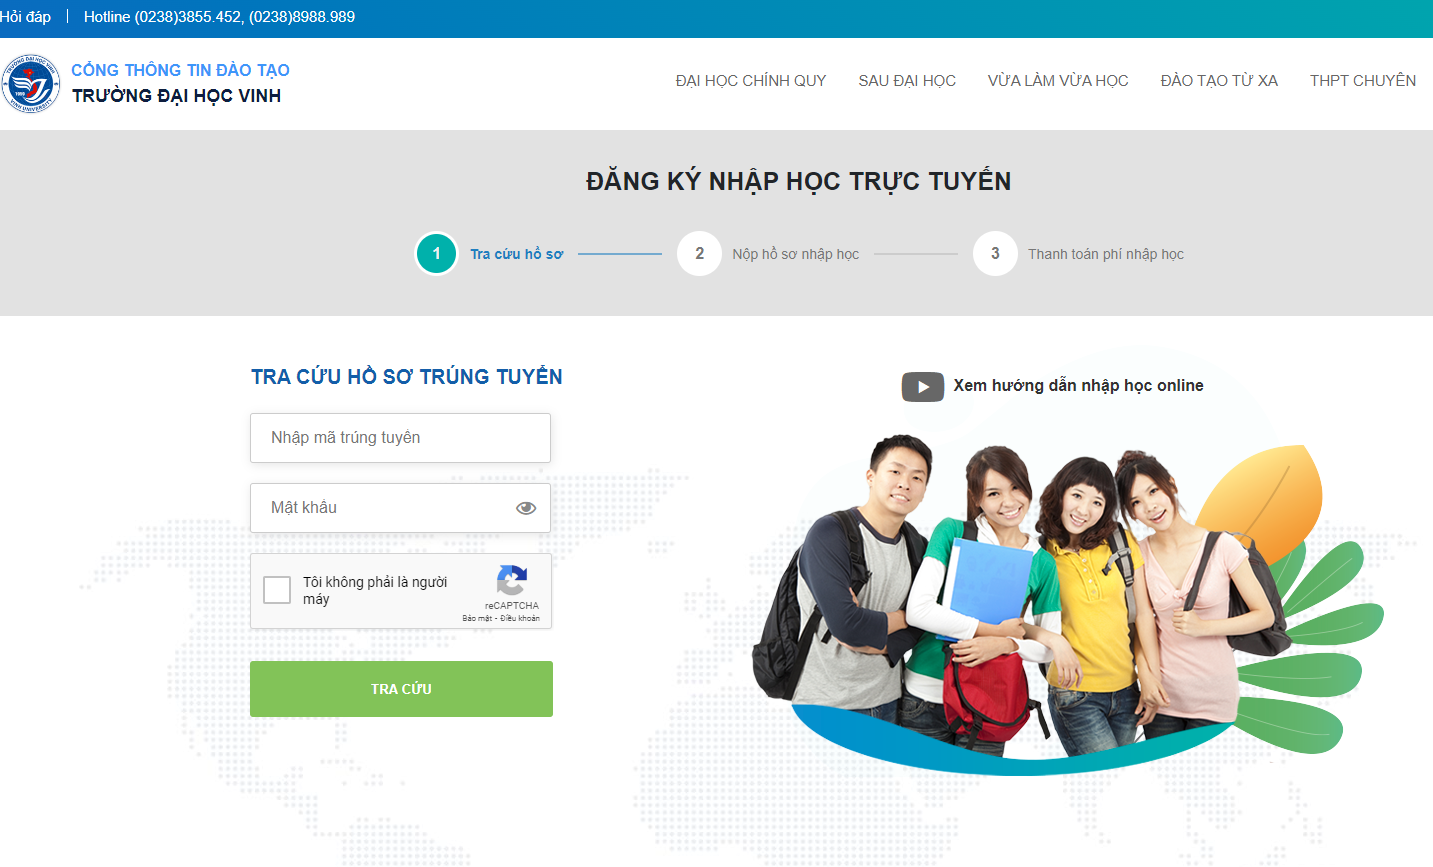Click 'CỔNG THÔNG TIN ĐÀO TẠO' site title
This screenshot has height=867, width=1433.
point(180,70)
